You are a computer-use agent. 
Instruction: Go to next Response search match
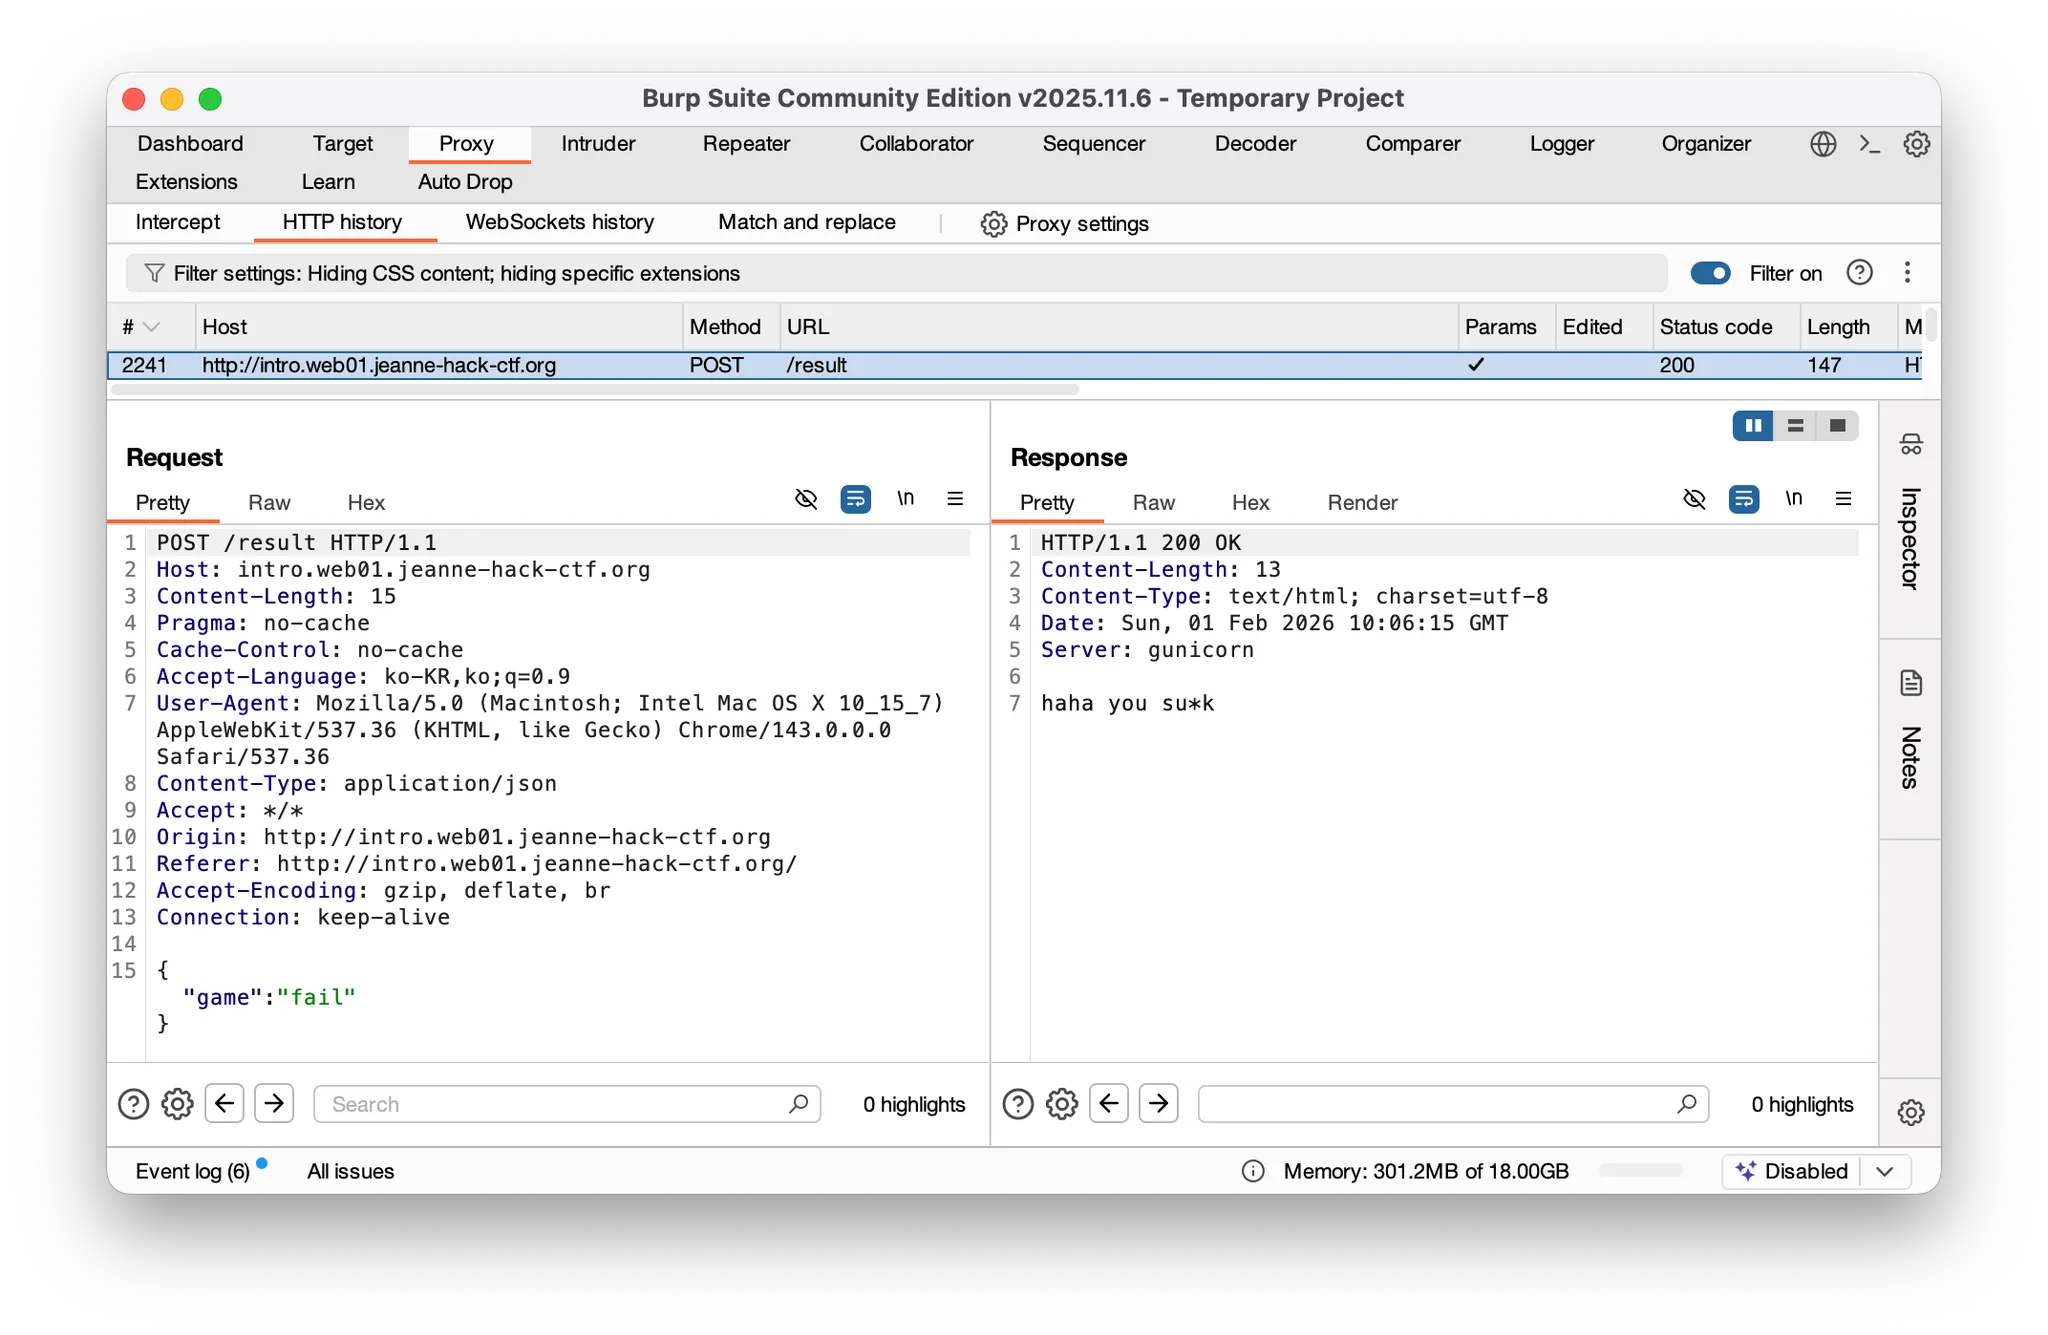pyautogui.click(x=1158, y=1104)
